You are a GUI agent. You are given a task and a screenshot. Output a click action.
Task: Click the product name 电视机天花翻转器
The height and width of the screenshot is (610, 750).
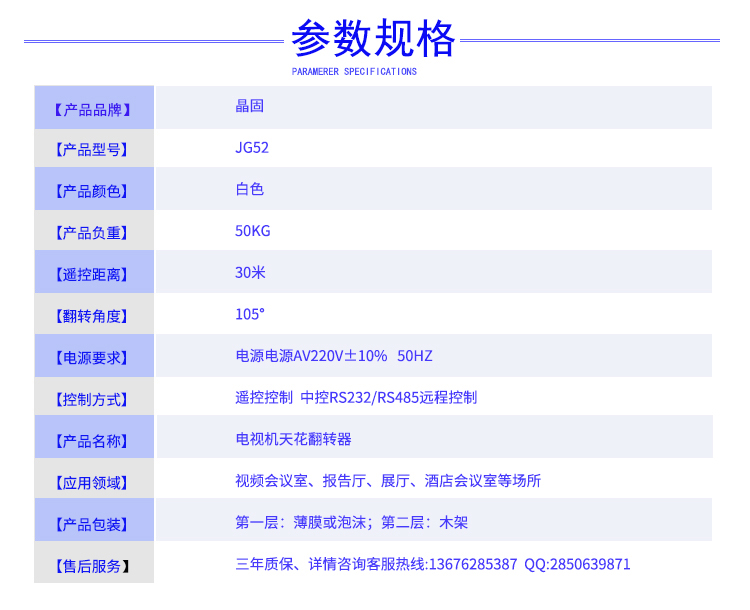coord(293,439)
